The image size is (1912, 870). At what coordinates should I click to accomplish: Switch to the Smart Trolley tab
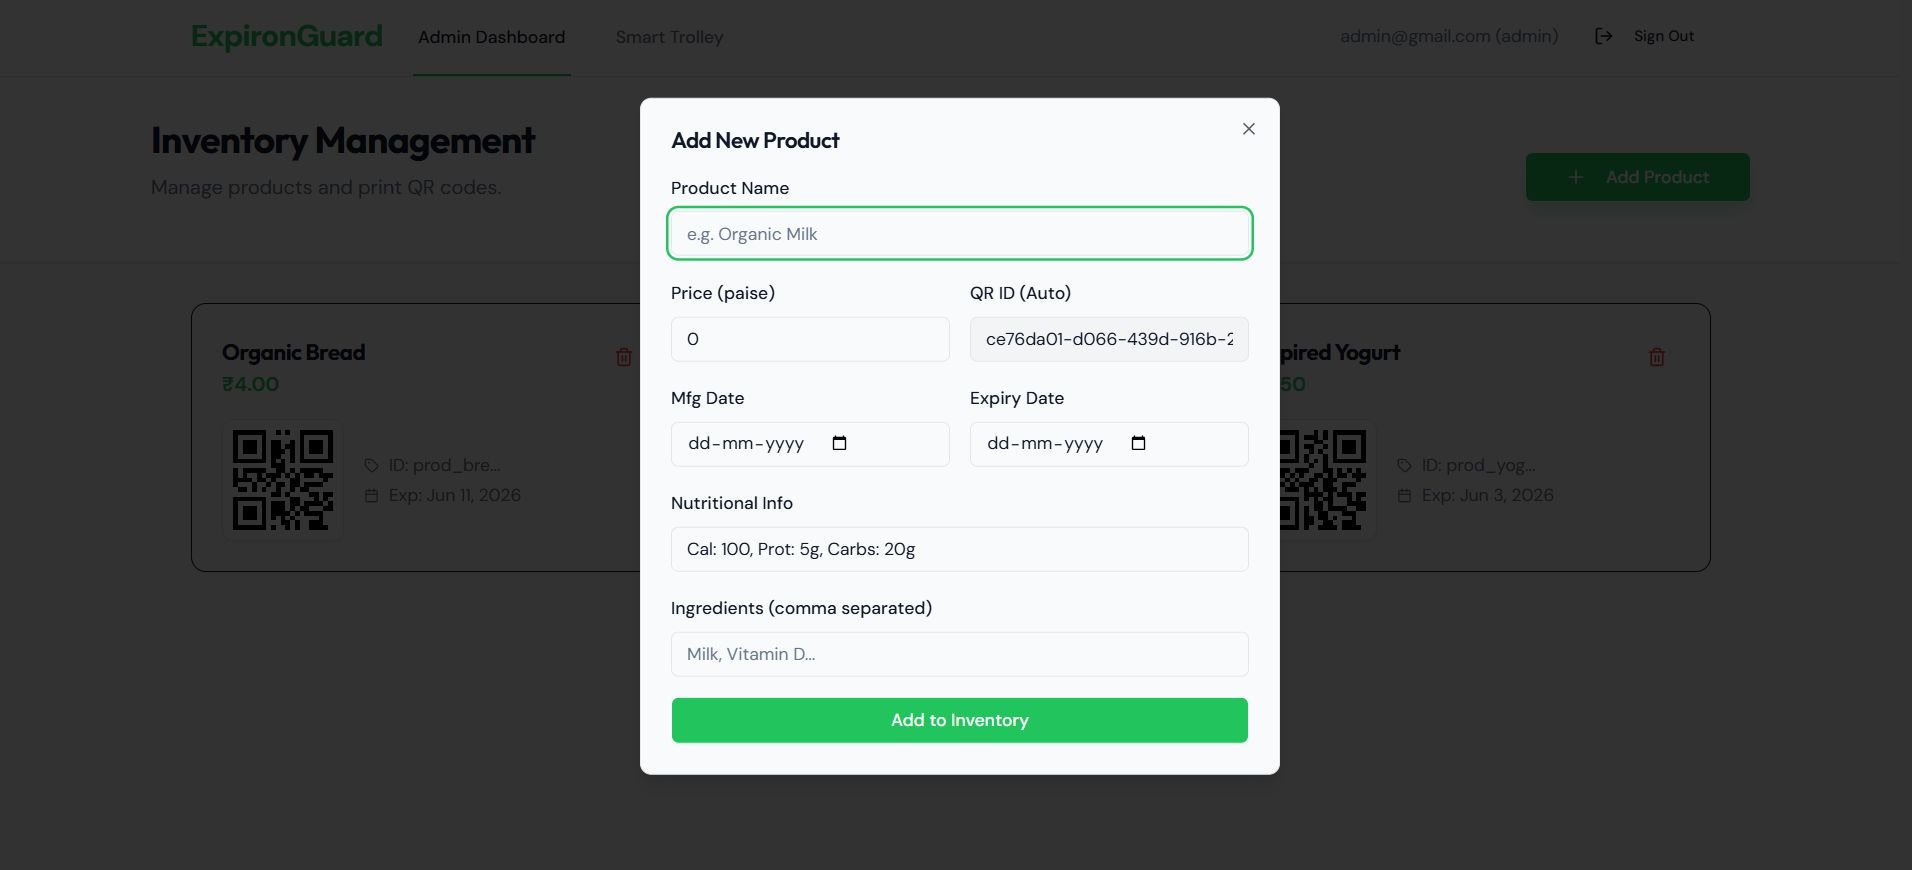669,37
